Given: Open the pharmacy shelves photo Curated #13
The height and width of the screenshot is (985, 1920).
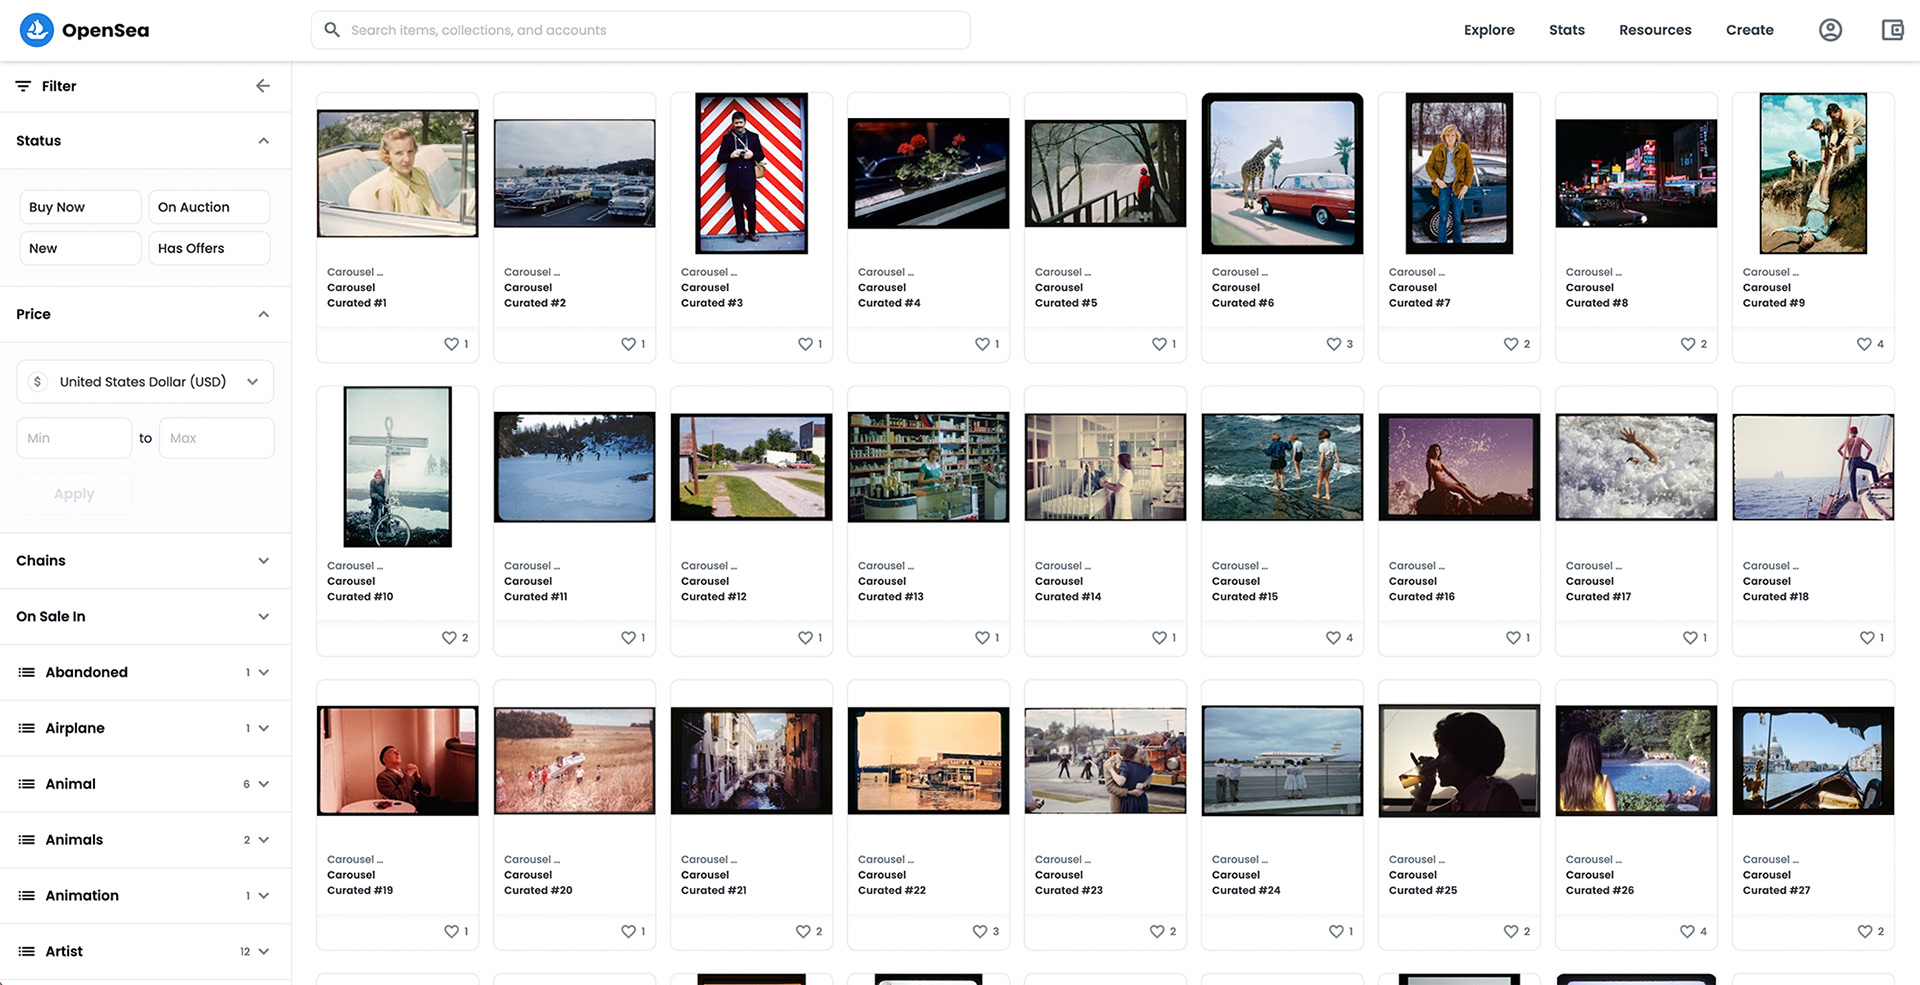Looking at the screenshot, I should pyautogui.click(x=928, y=467).
